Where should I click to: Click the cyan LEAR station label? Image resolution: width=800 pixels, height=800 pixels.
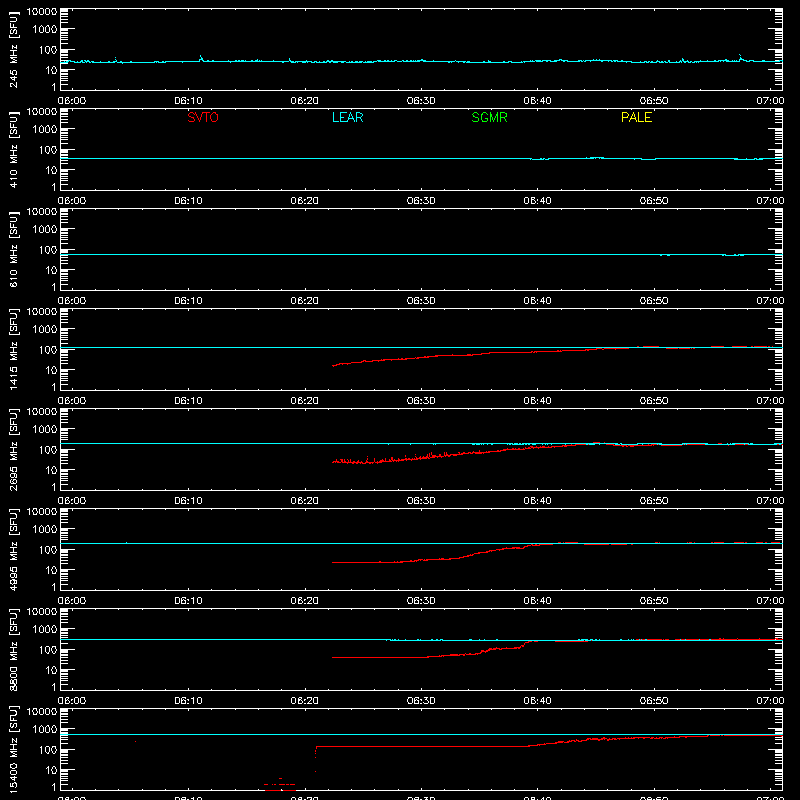coord(347,117)
